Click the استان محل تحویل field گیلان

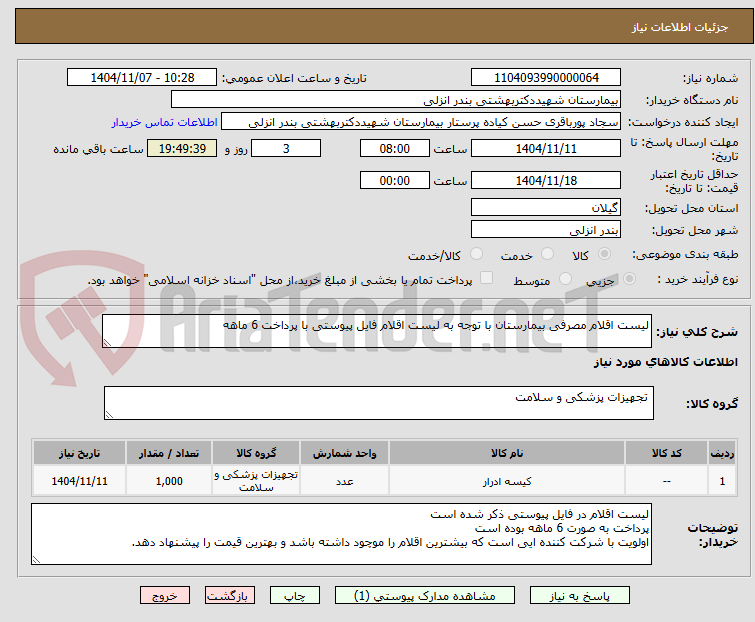546,207
